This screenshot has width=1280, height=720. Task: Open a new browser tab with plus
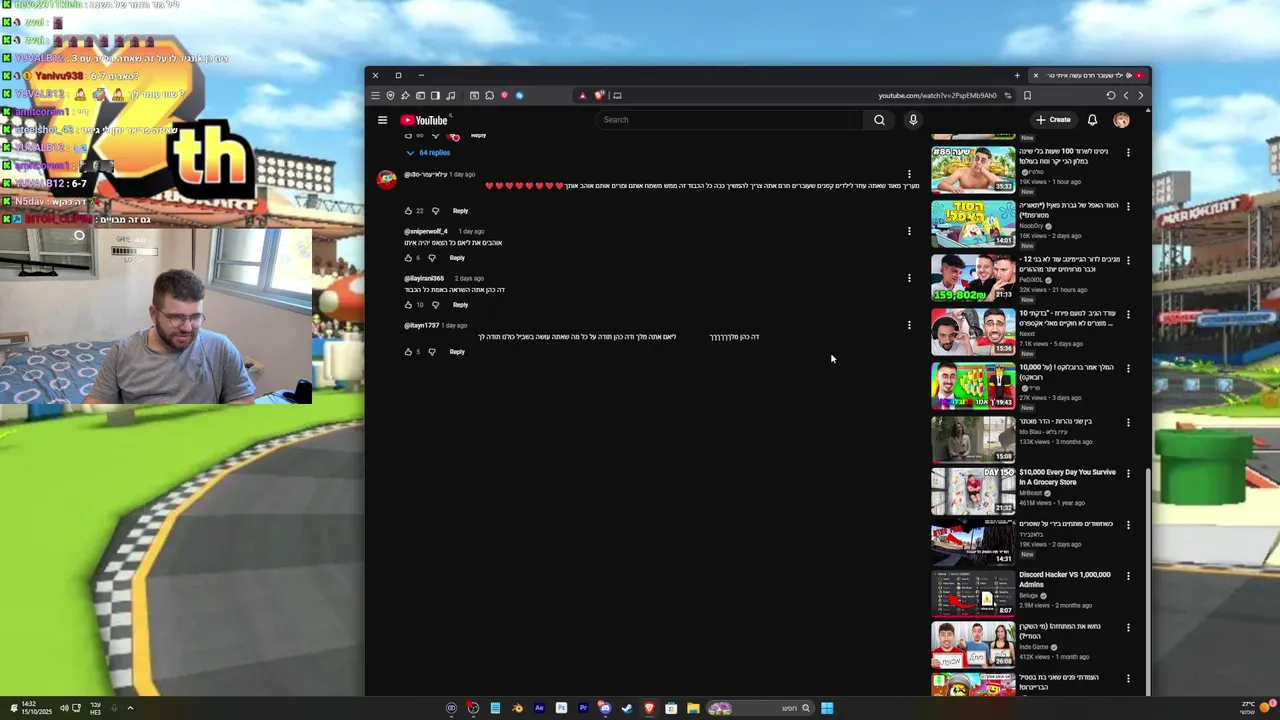1017,76
